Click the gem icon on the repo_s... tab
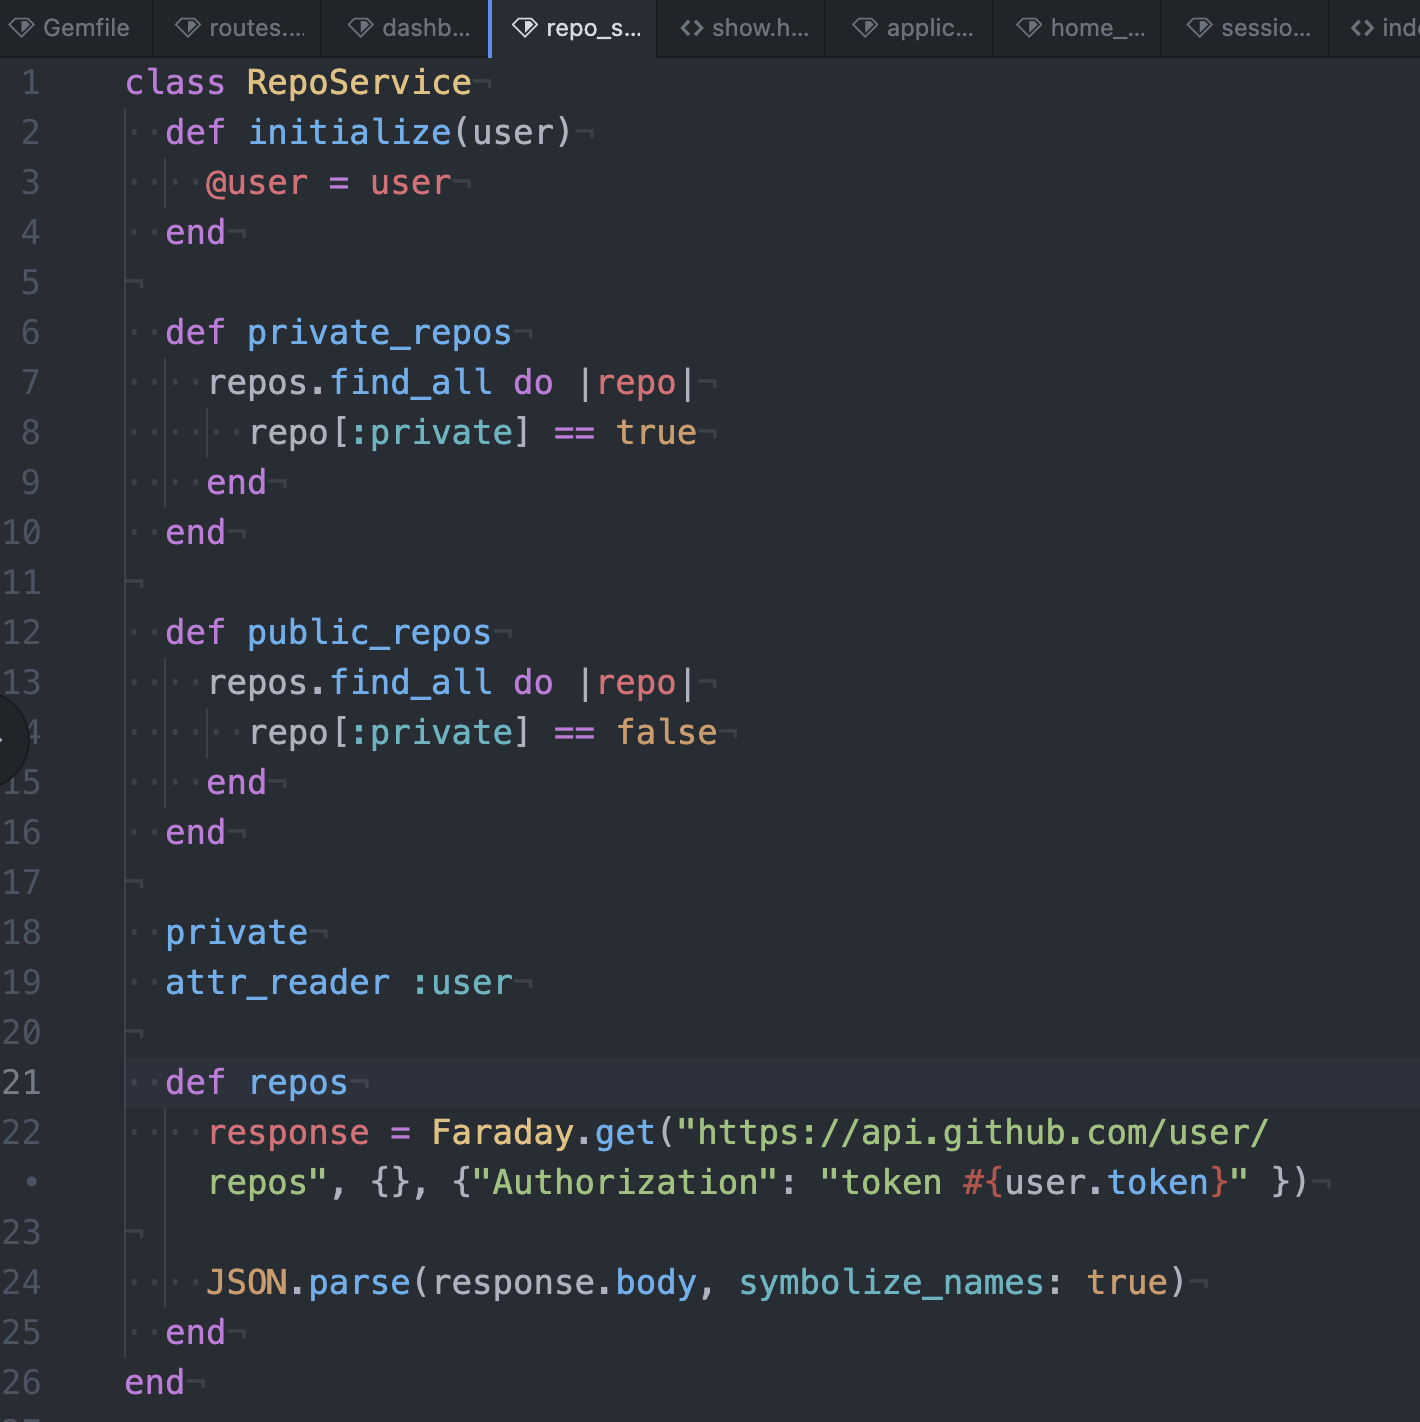Screen dimensions: 1420x1422 click(524, 28)
